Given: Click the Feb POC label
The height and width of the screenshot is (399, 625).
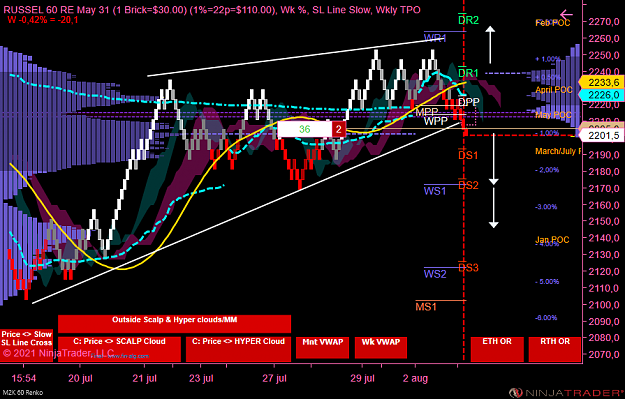Looking at the screenshot, I should [552, 23].
